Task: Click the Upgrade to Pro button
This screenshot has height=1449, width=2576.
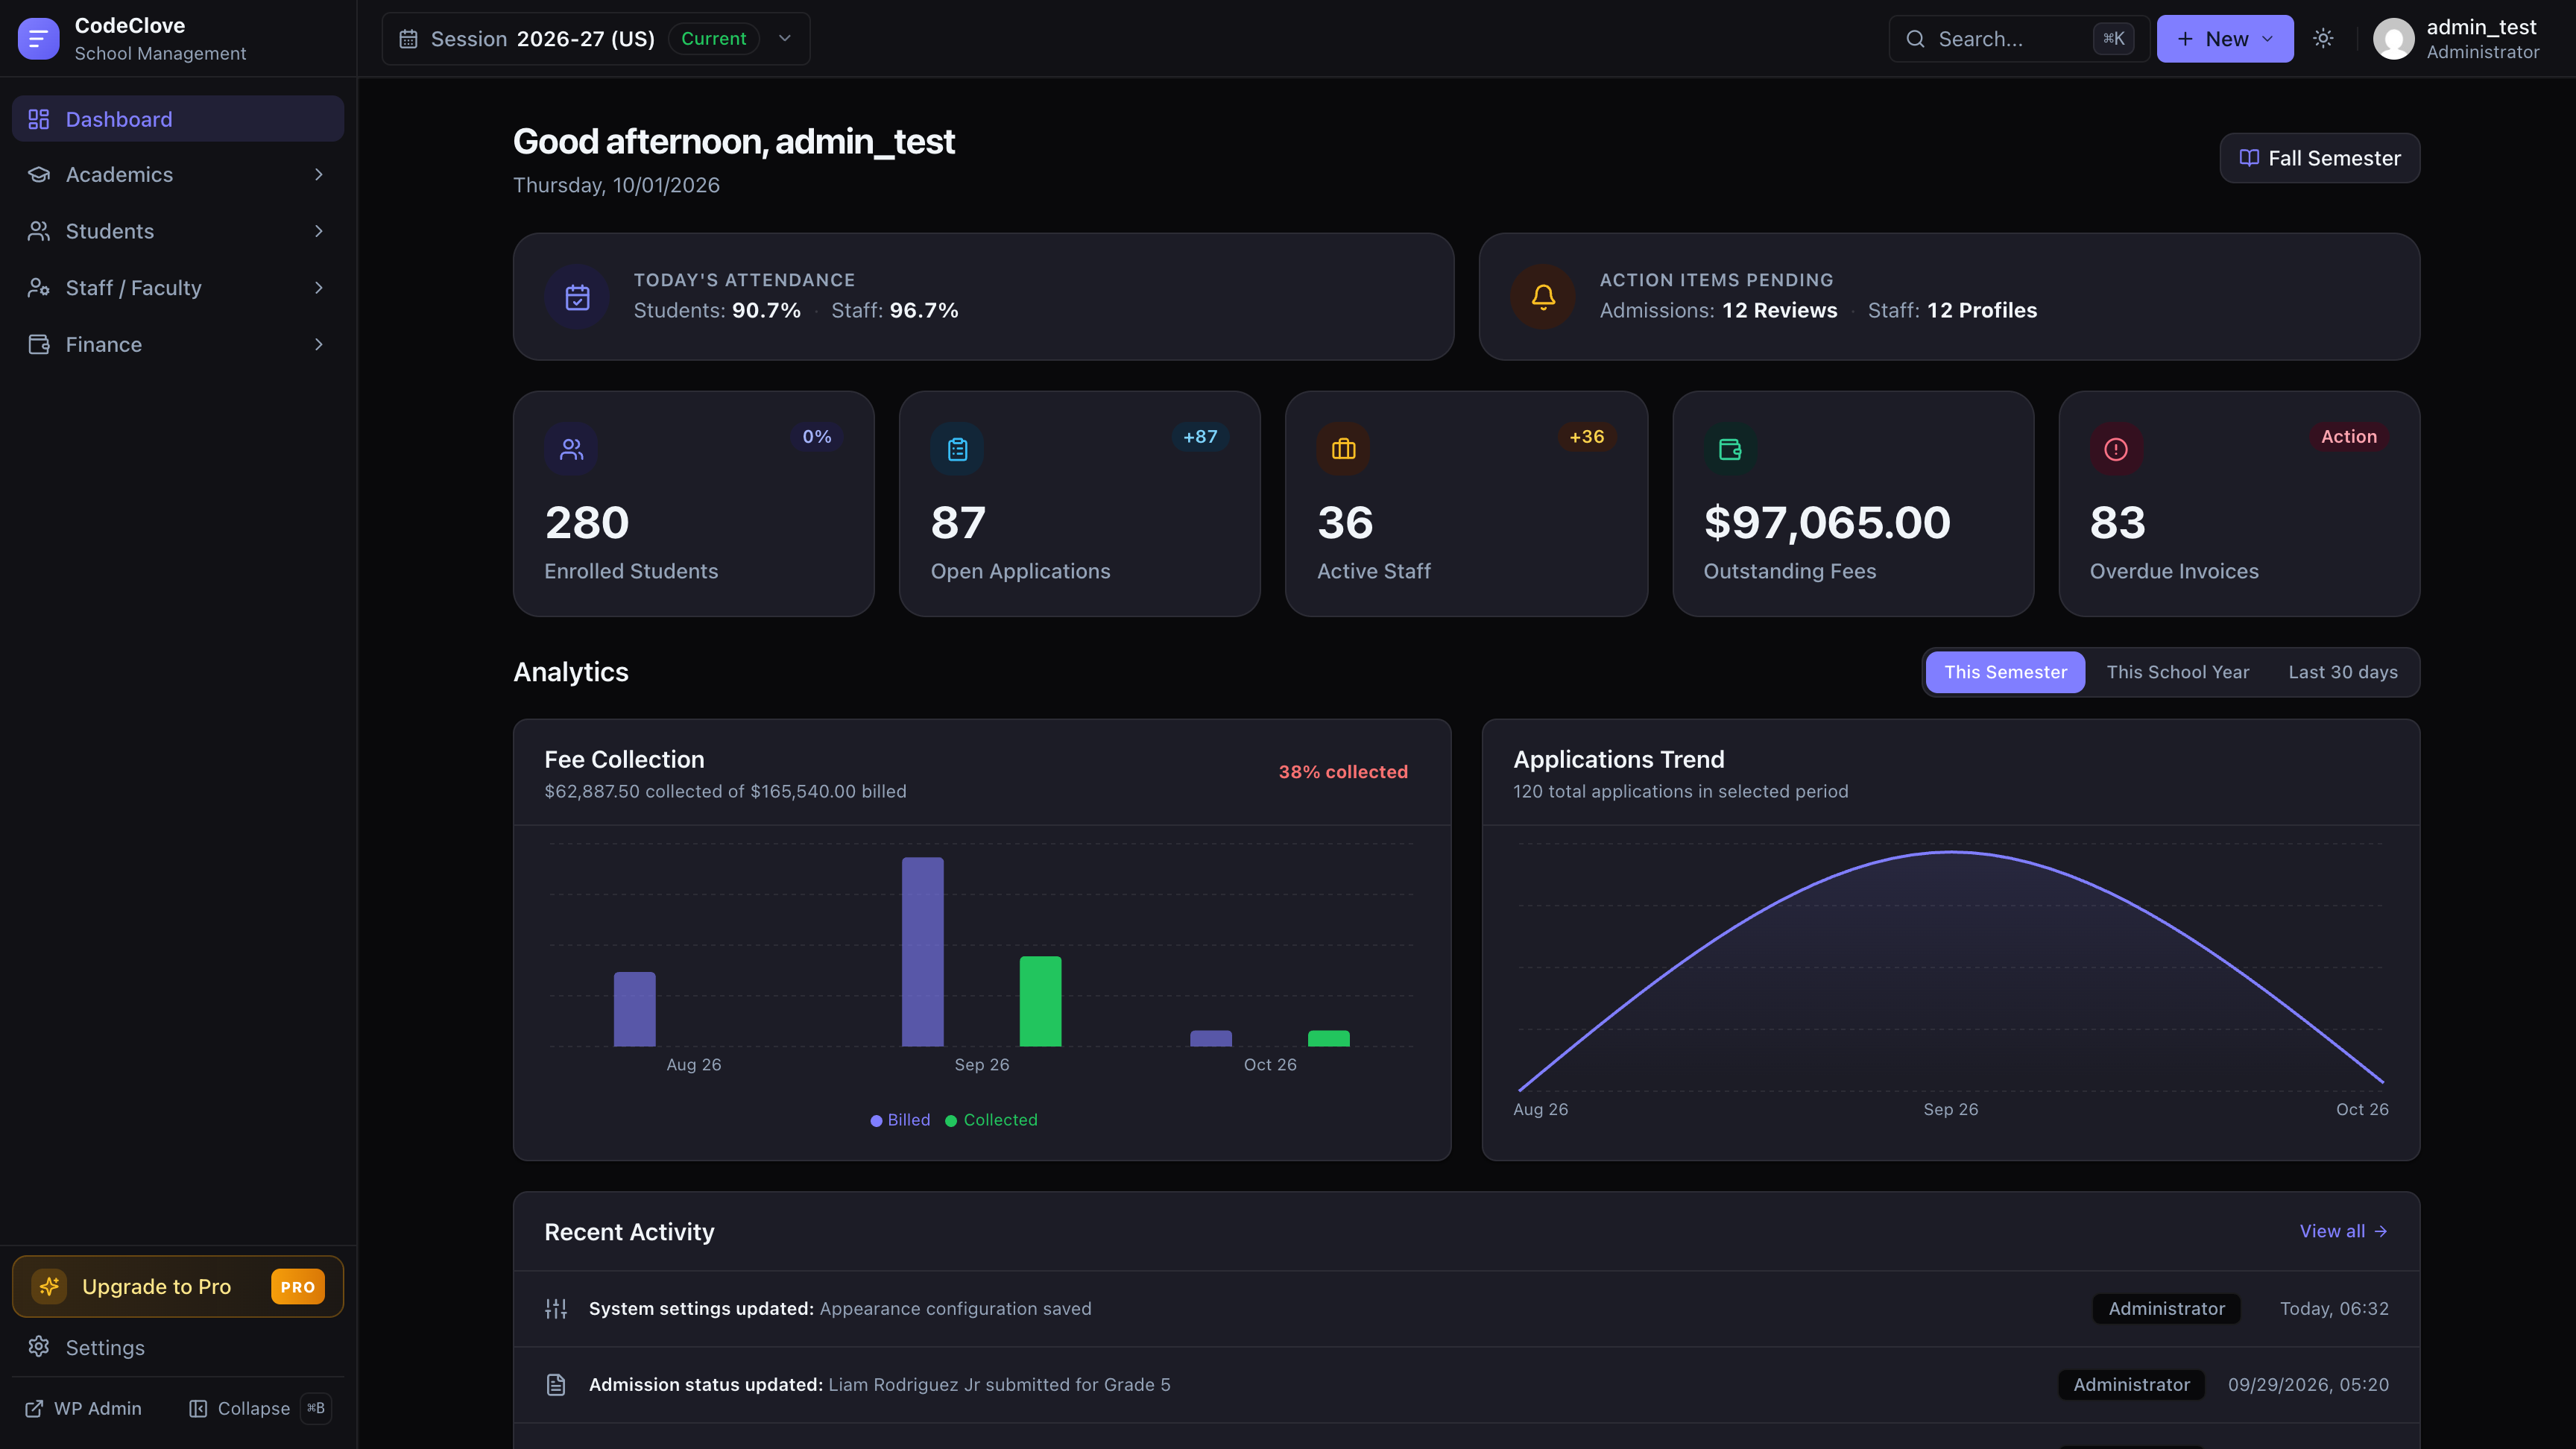Action: click(x=178, y=1286)
